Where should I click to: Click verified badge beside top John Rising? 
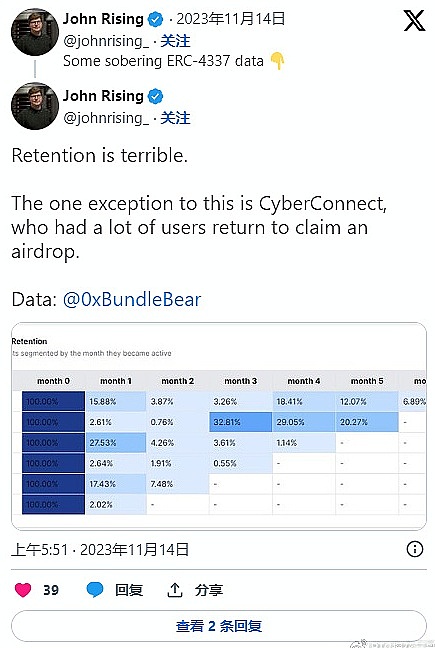tap(155, 19)
